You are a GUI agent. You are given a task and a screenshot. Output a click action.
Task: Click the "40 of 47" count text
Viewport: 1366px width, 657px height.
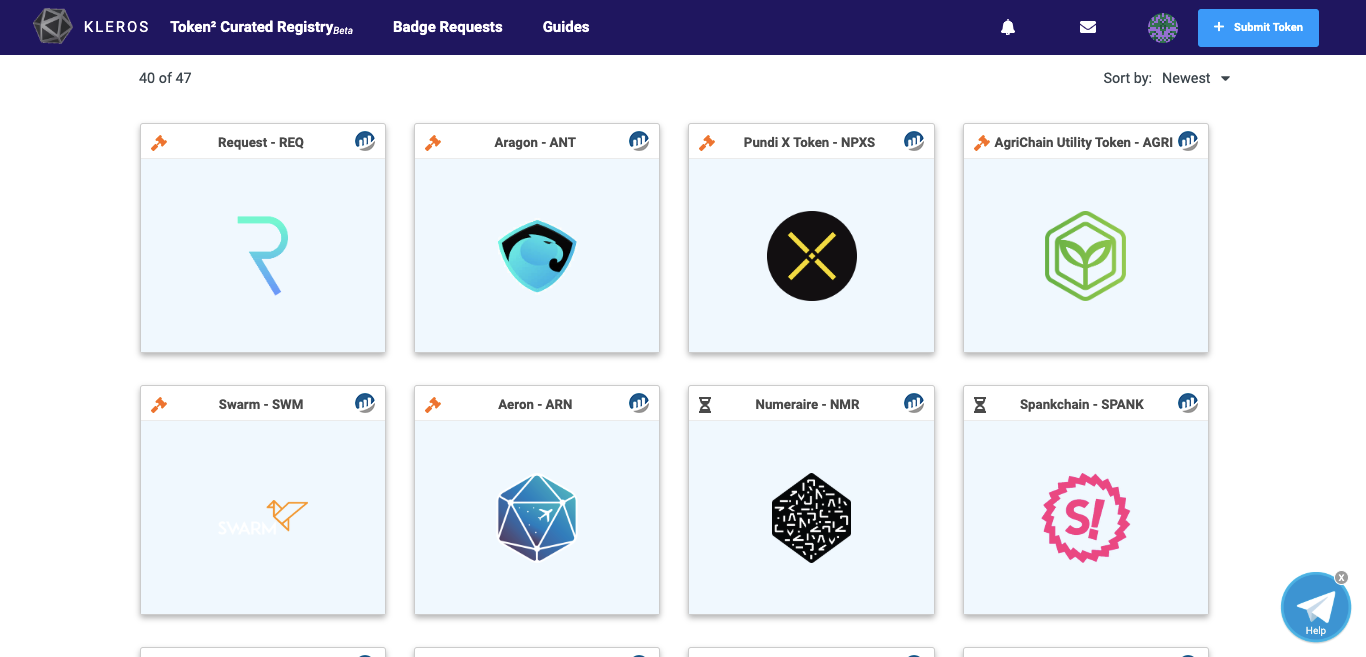point(165,78)
